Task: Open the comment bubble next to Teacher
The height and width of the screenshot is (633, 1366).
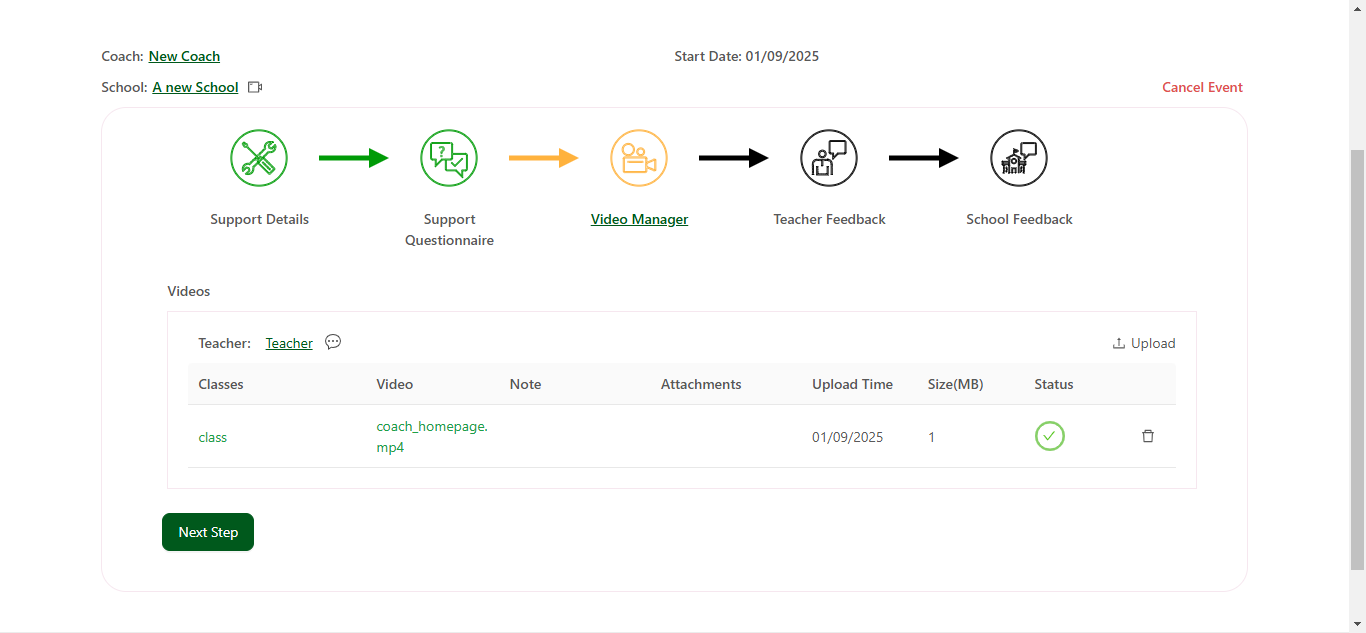Action: (x=333, y=342)
